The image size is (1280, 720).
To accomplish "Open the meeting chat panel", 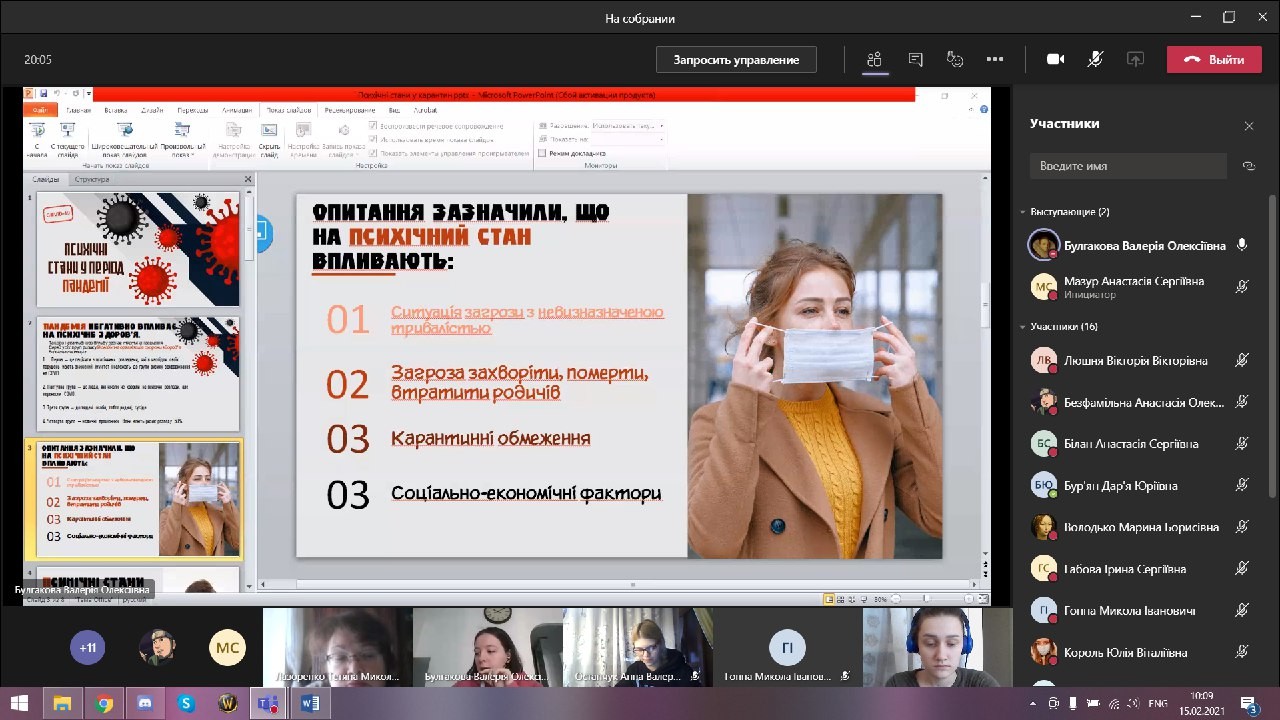I will [x=915, y=60].
